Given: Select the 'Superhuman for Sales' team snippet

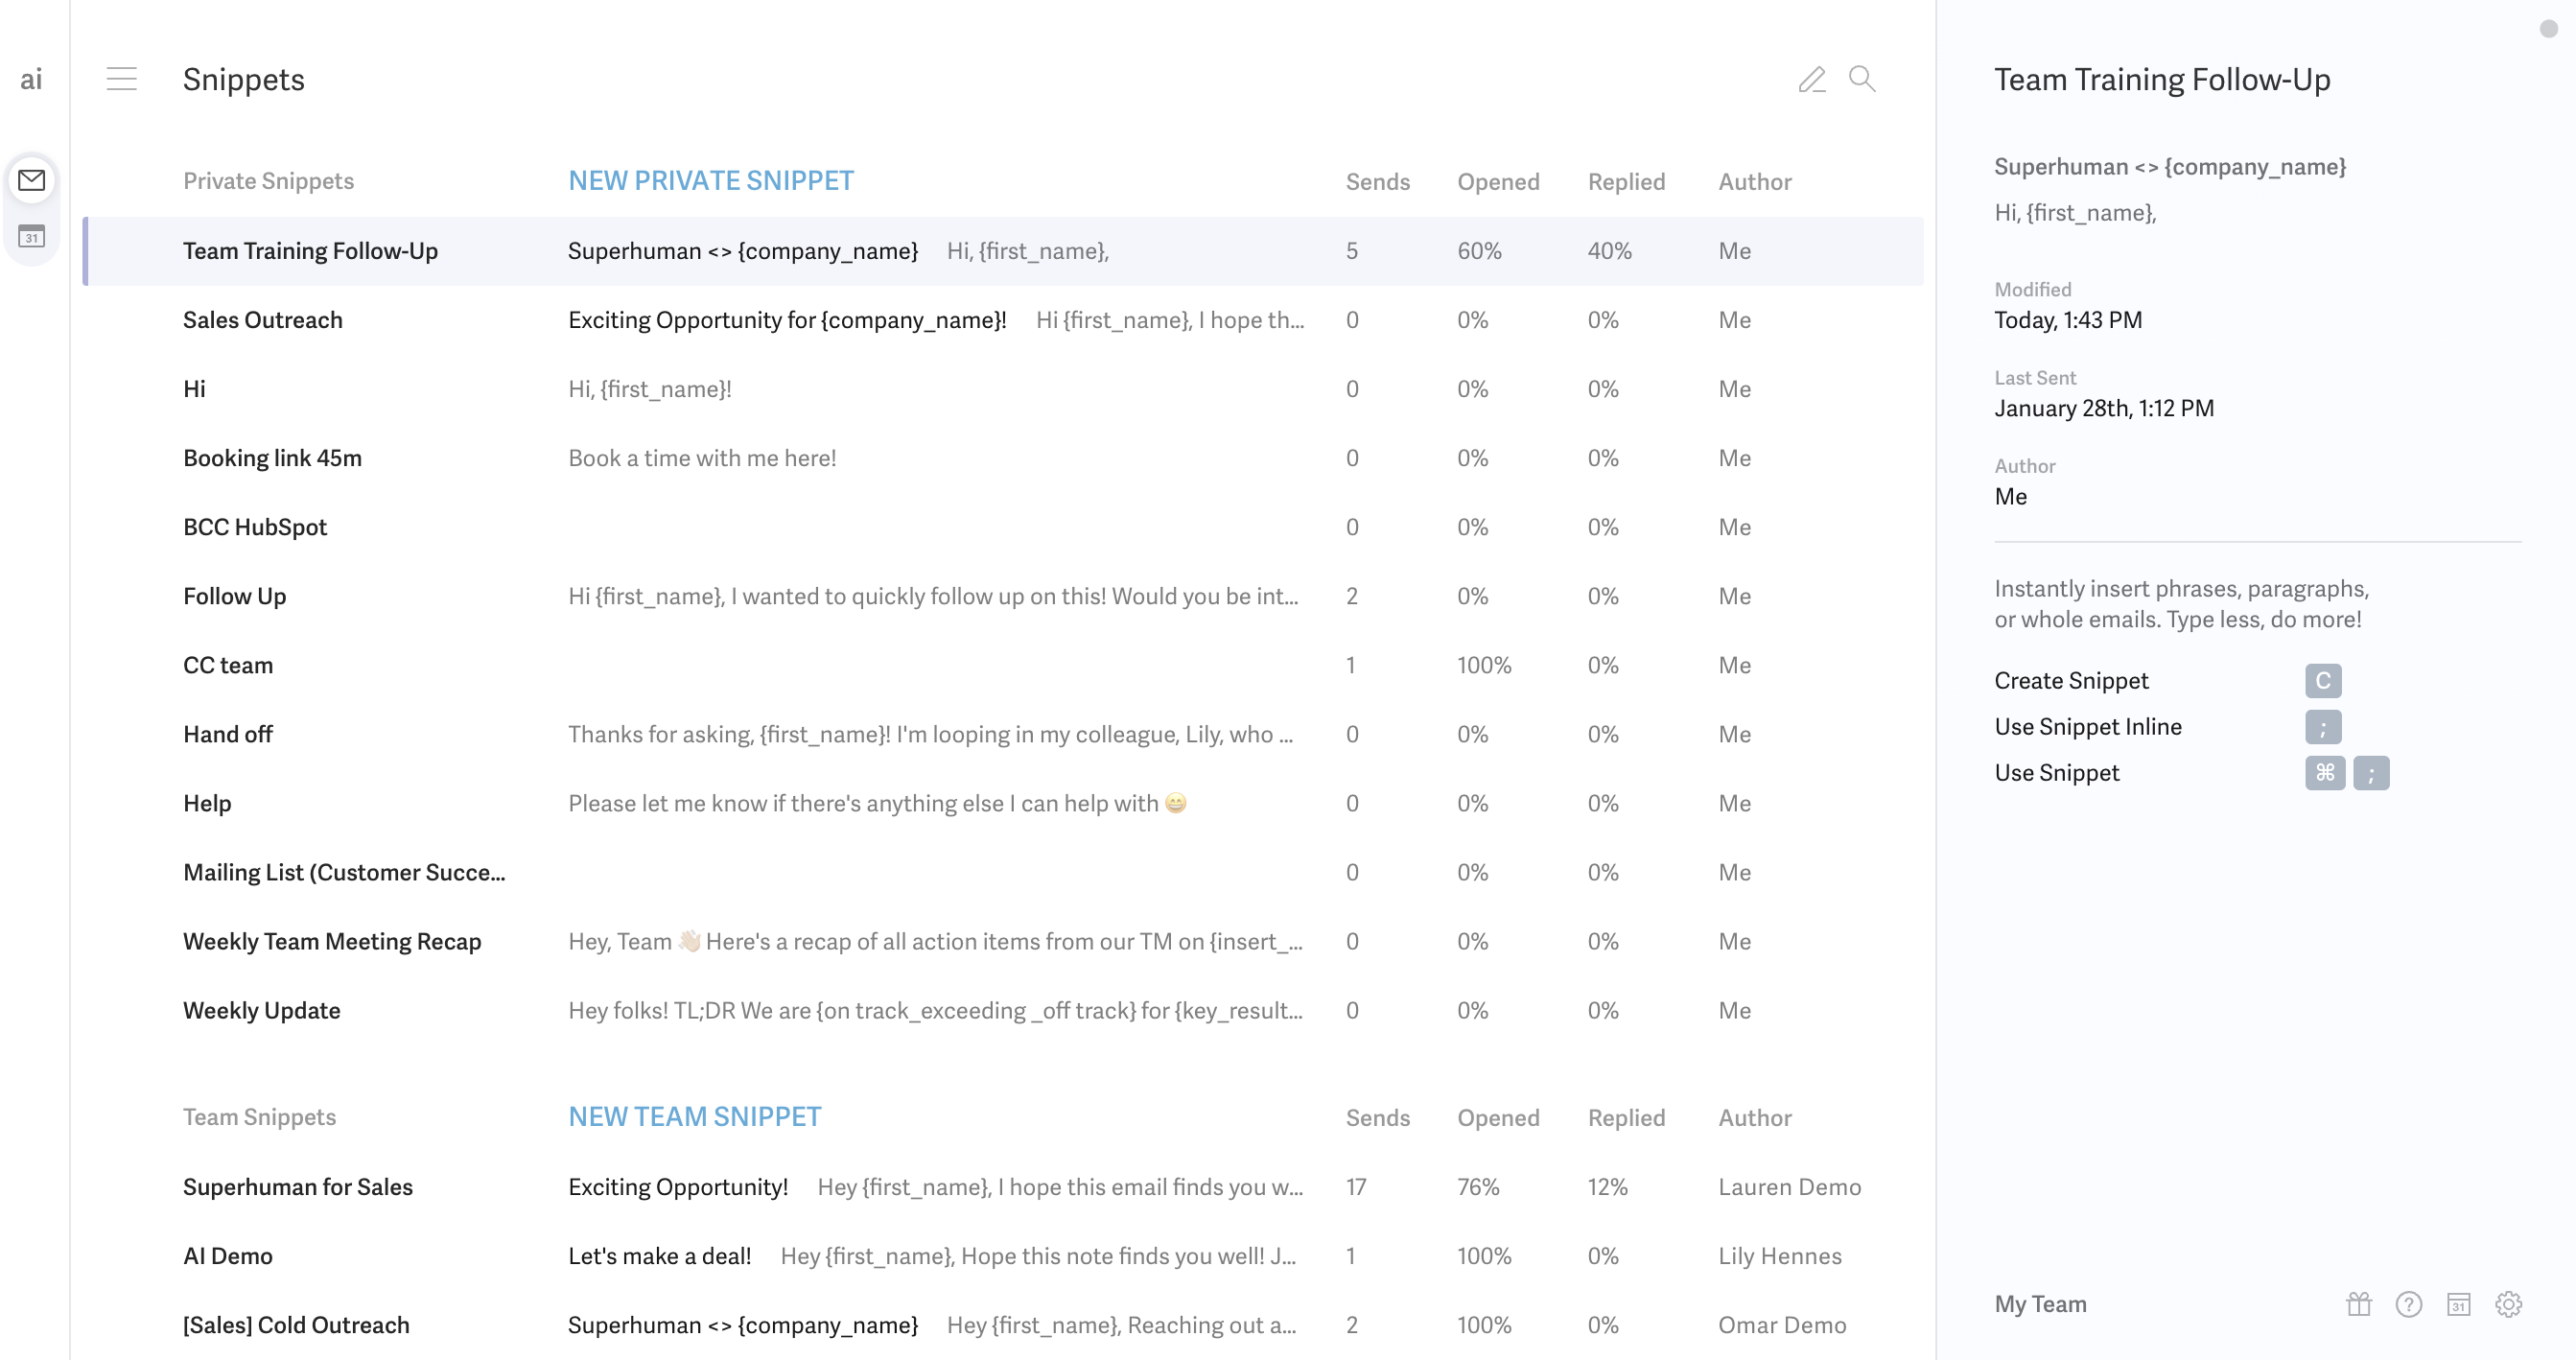Looking at the screenshot, I should (x=297, y=1187).
